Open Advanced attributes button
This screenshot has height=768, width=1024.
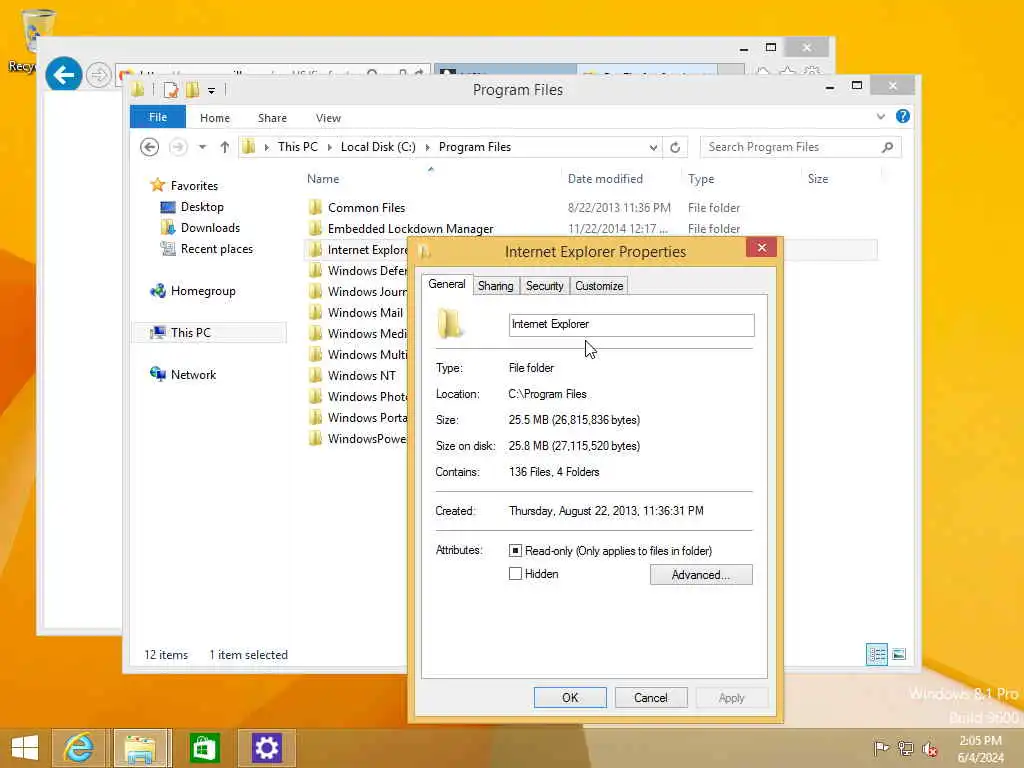pos(701,575)
